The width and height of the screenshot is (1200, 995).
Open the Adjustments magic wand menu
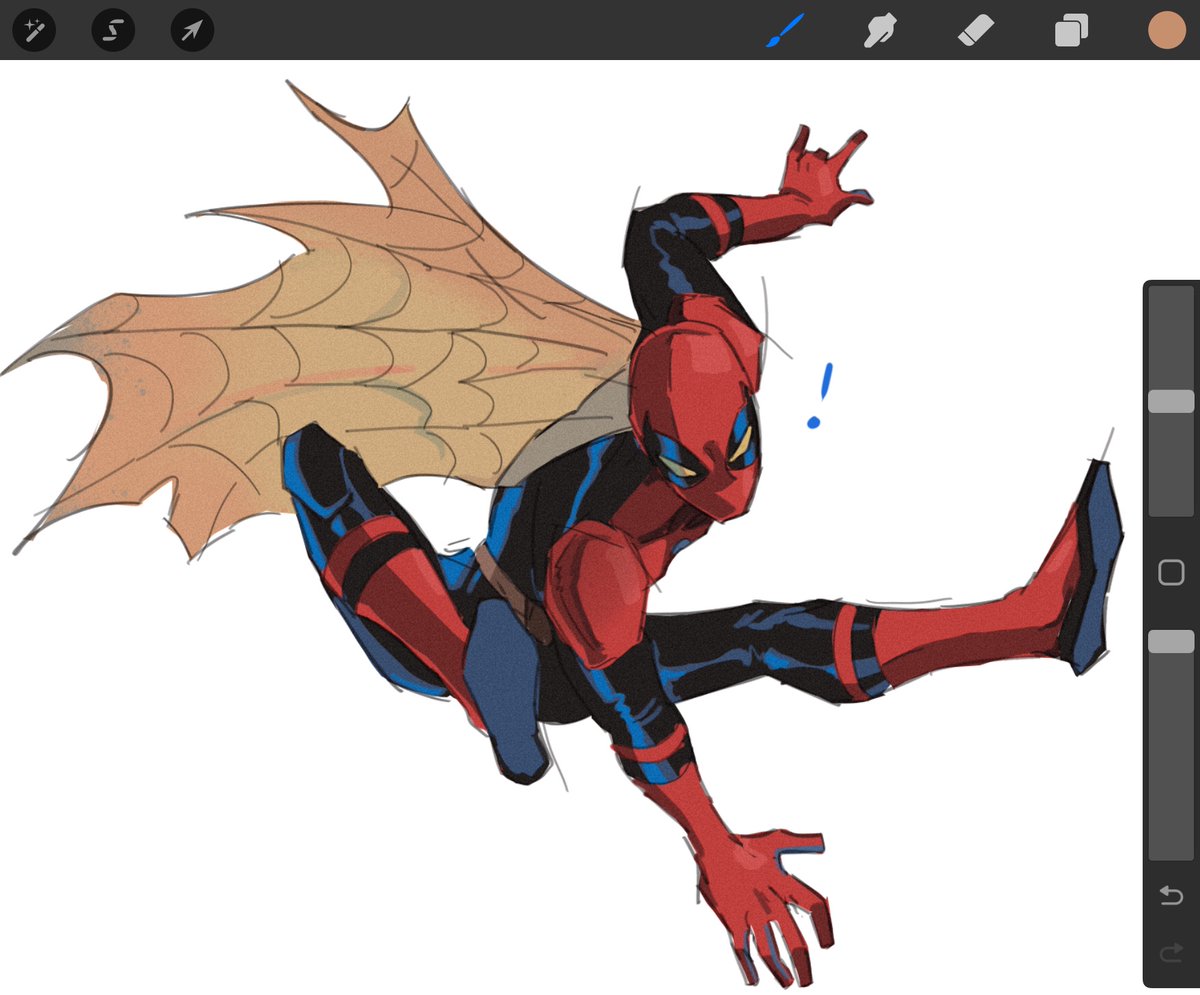pyautogui.click(x=33, y=30)
